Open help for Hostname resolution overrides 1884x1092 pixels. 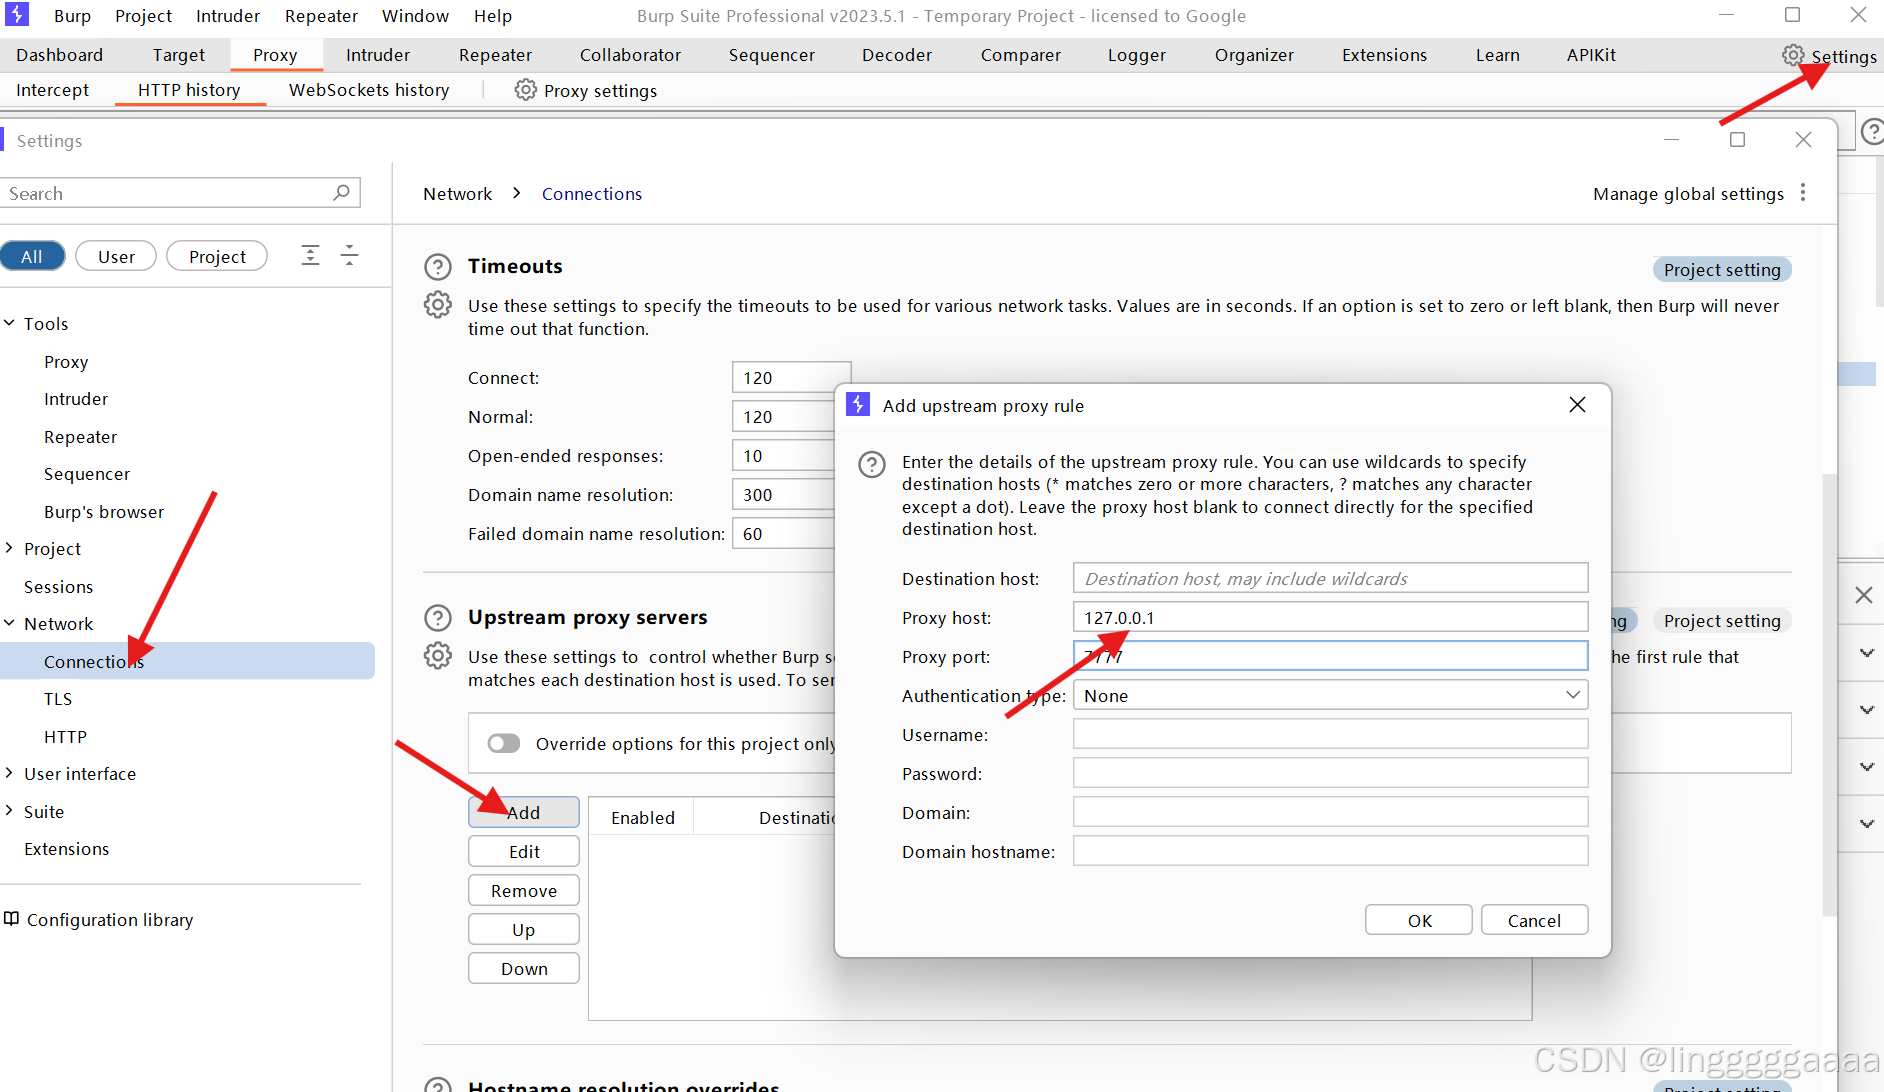click(x=438, y=1086)
